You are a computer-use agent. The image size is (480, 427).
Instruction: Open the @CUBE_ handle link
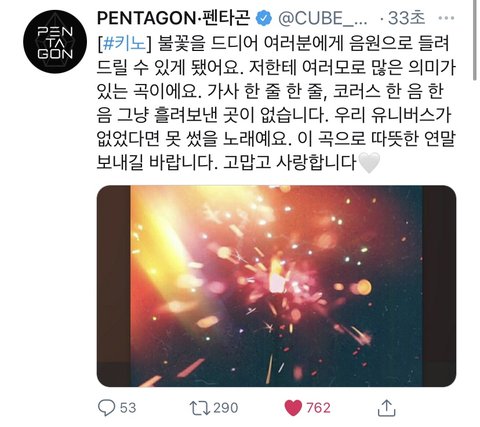(323, 18)
